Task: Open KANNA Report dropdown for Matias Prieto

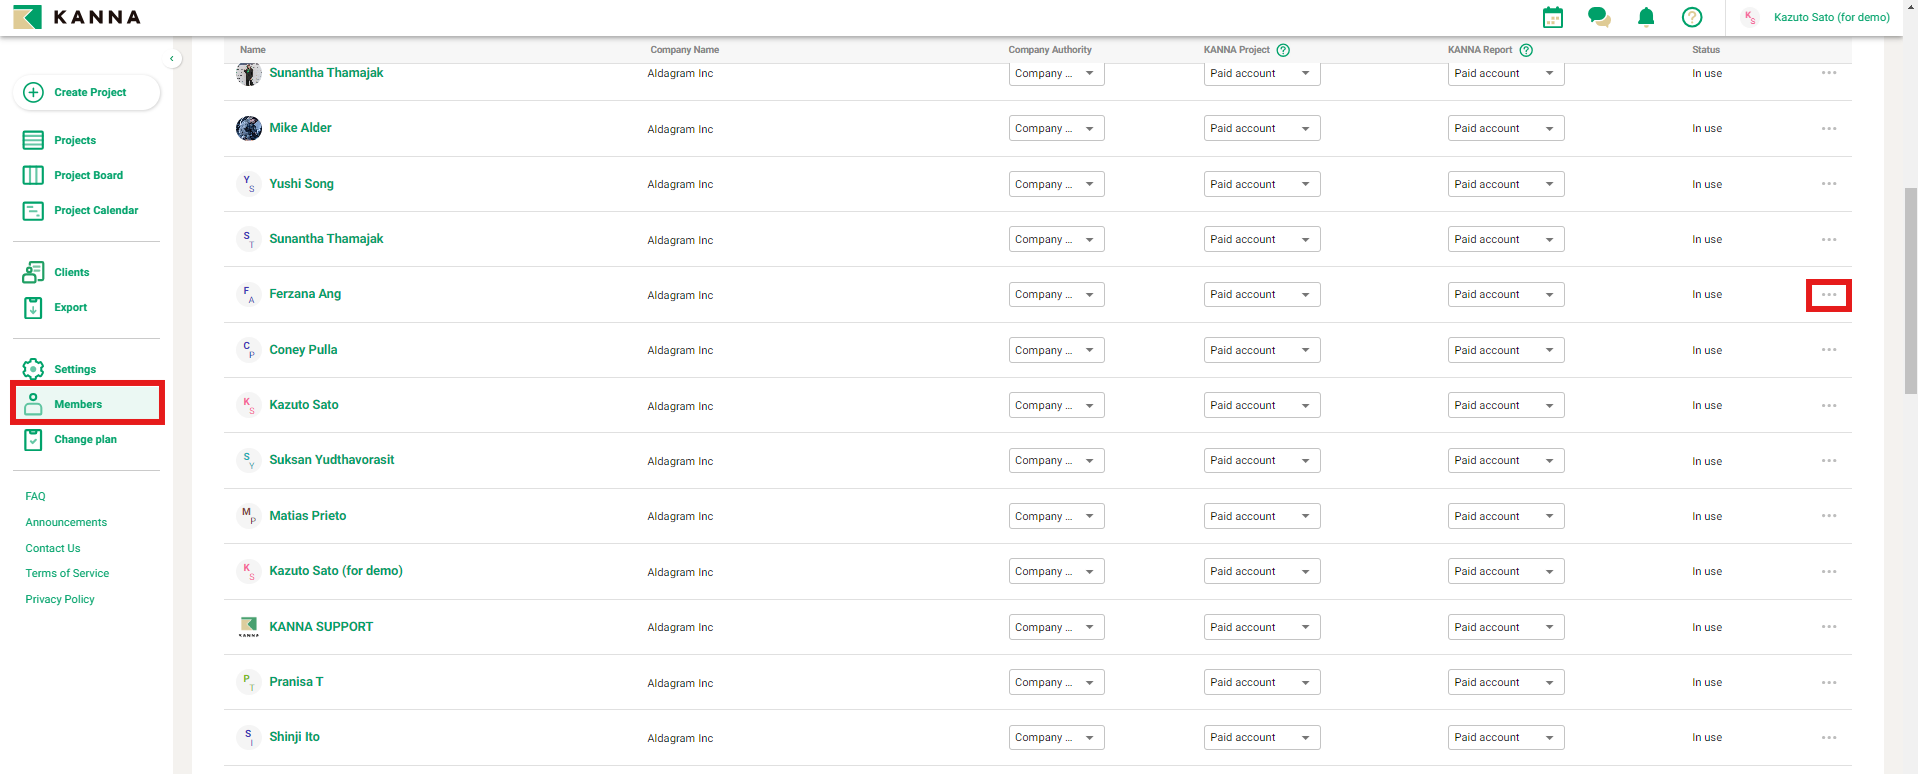Action: (1505, 516)
